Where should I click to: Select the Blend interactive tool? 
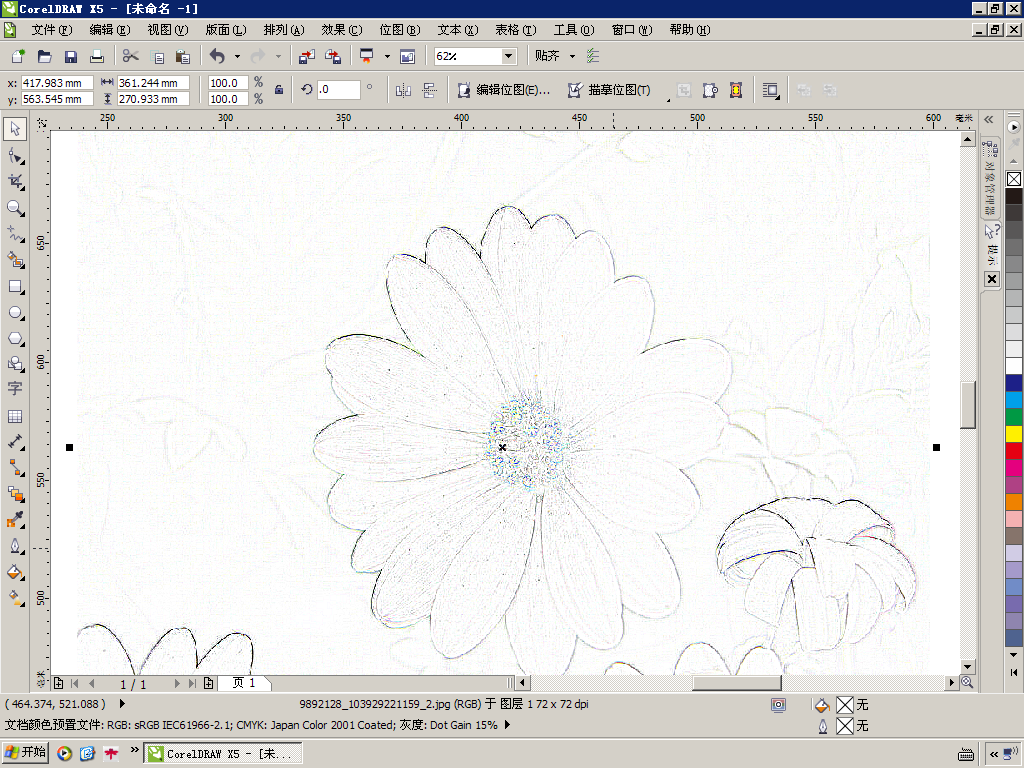pyautogui.click(x=15, y=494)
